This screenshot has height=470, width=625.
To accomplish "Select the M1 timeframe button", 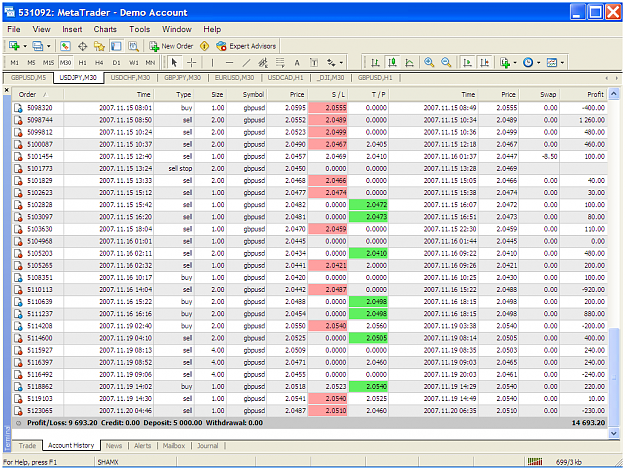I will [15, 63].
